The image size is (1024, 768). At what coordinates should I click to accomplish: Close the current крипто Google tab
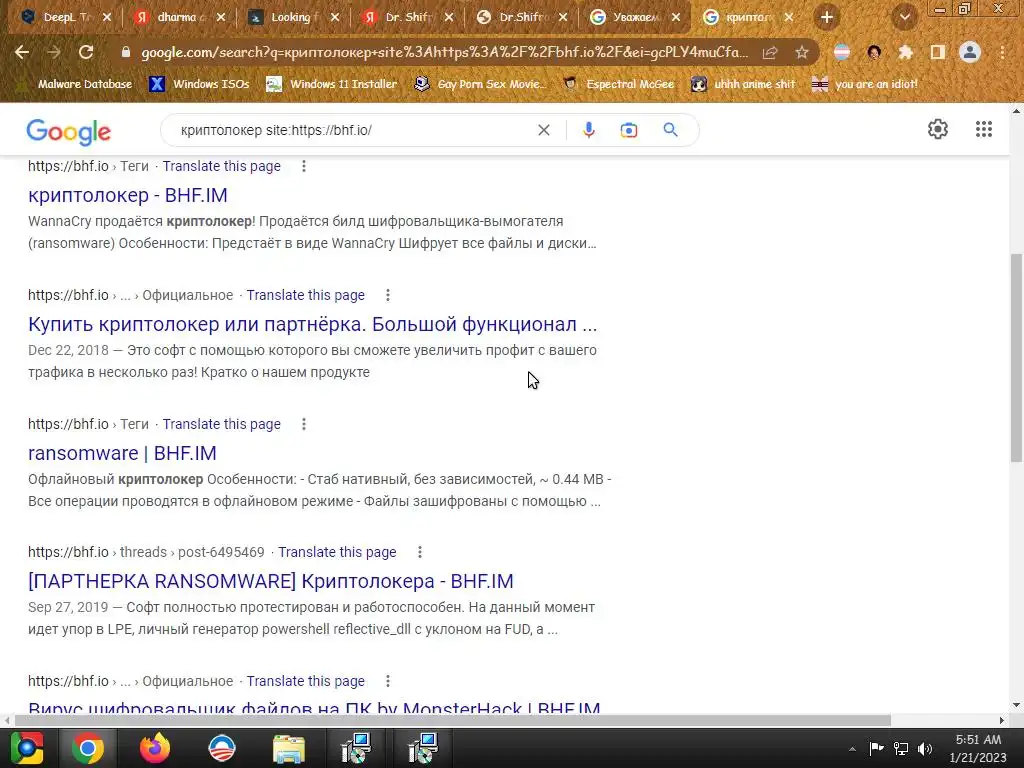789,17
